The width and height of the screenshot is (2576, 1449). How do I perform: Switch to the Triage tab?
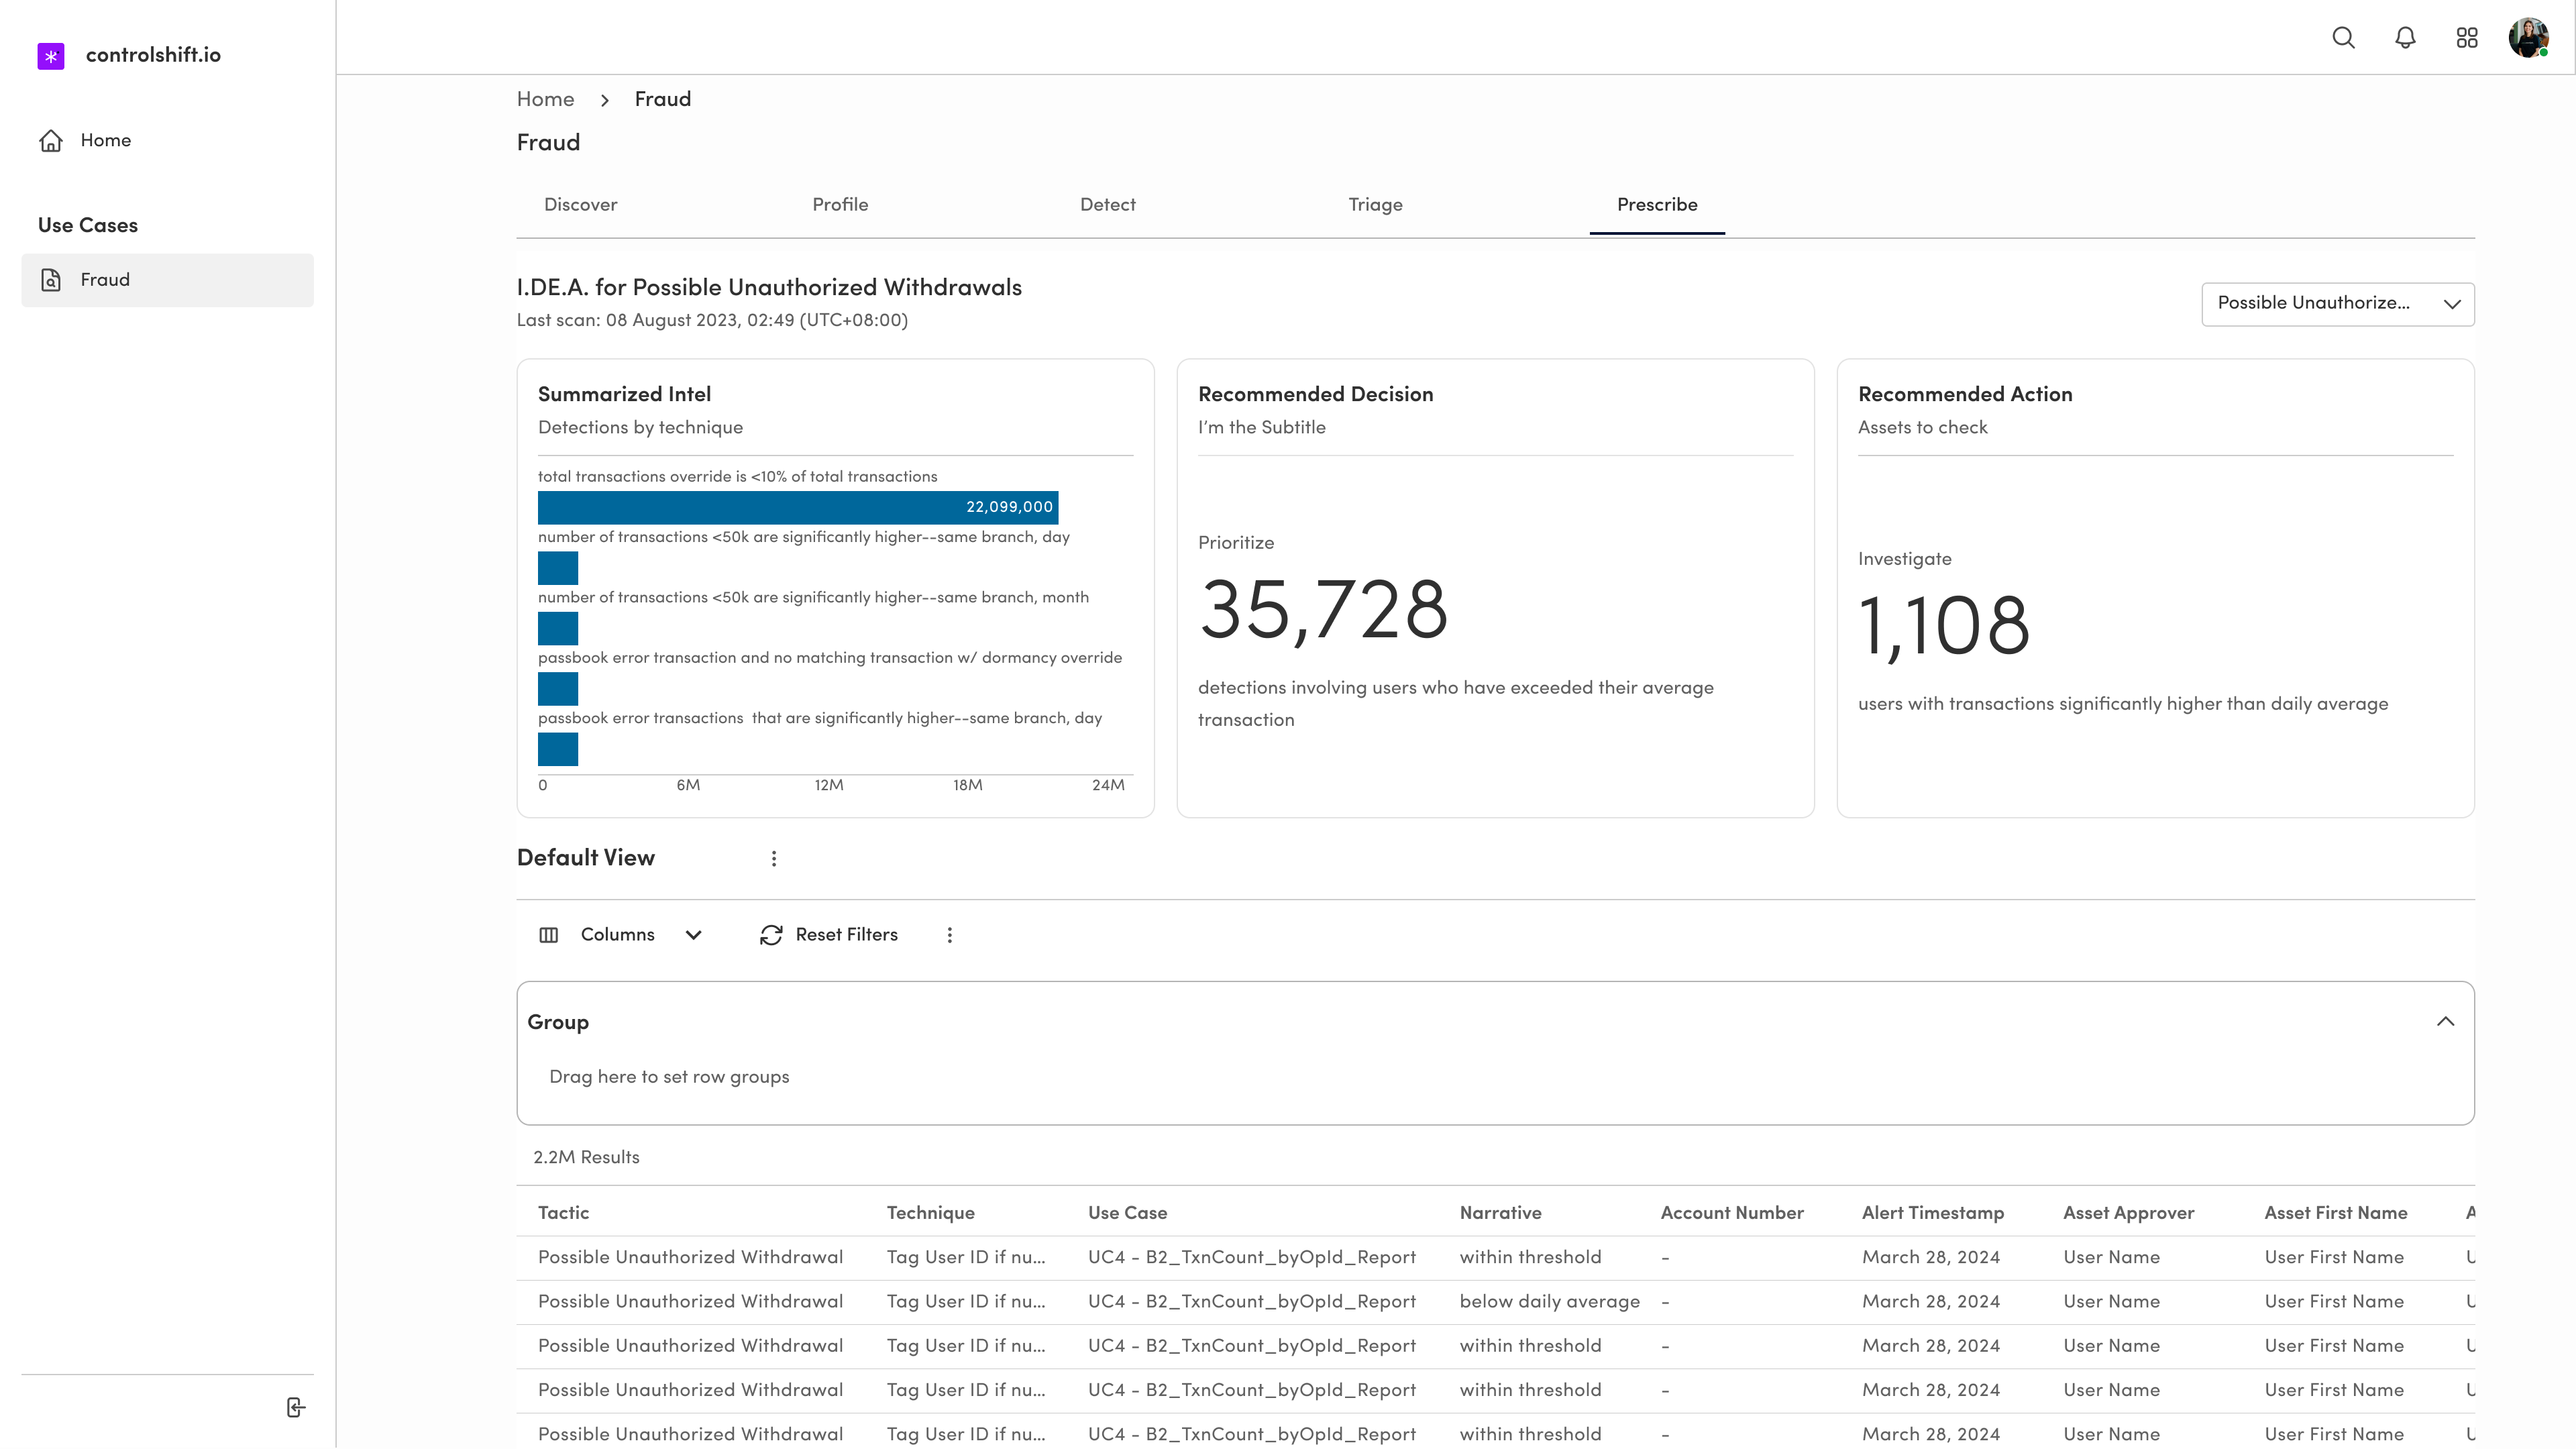pyautogui.click(x=1375, y=205)
